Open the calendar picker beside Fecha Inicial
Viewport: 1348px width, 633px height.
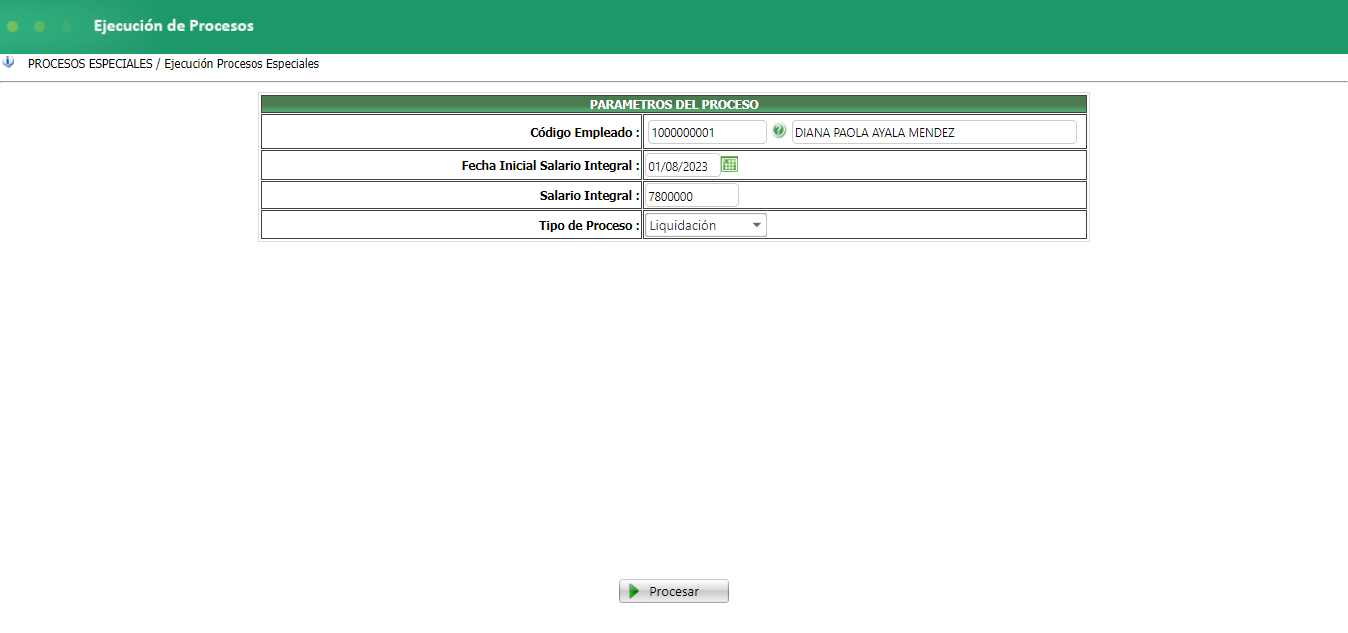coord(729,164)
